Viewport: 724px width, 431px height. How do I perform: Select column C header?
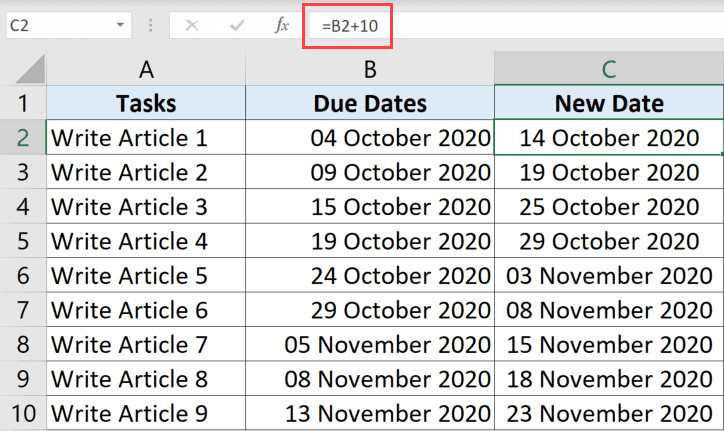click(x=609, y=69)
